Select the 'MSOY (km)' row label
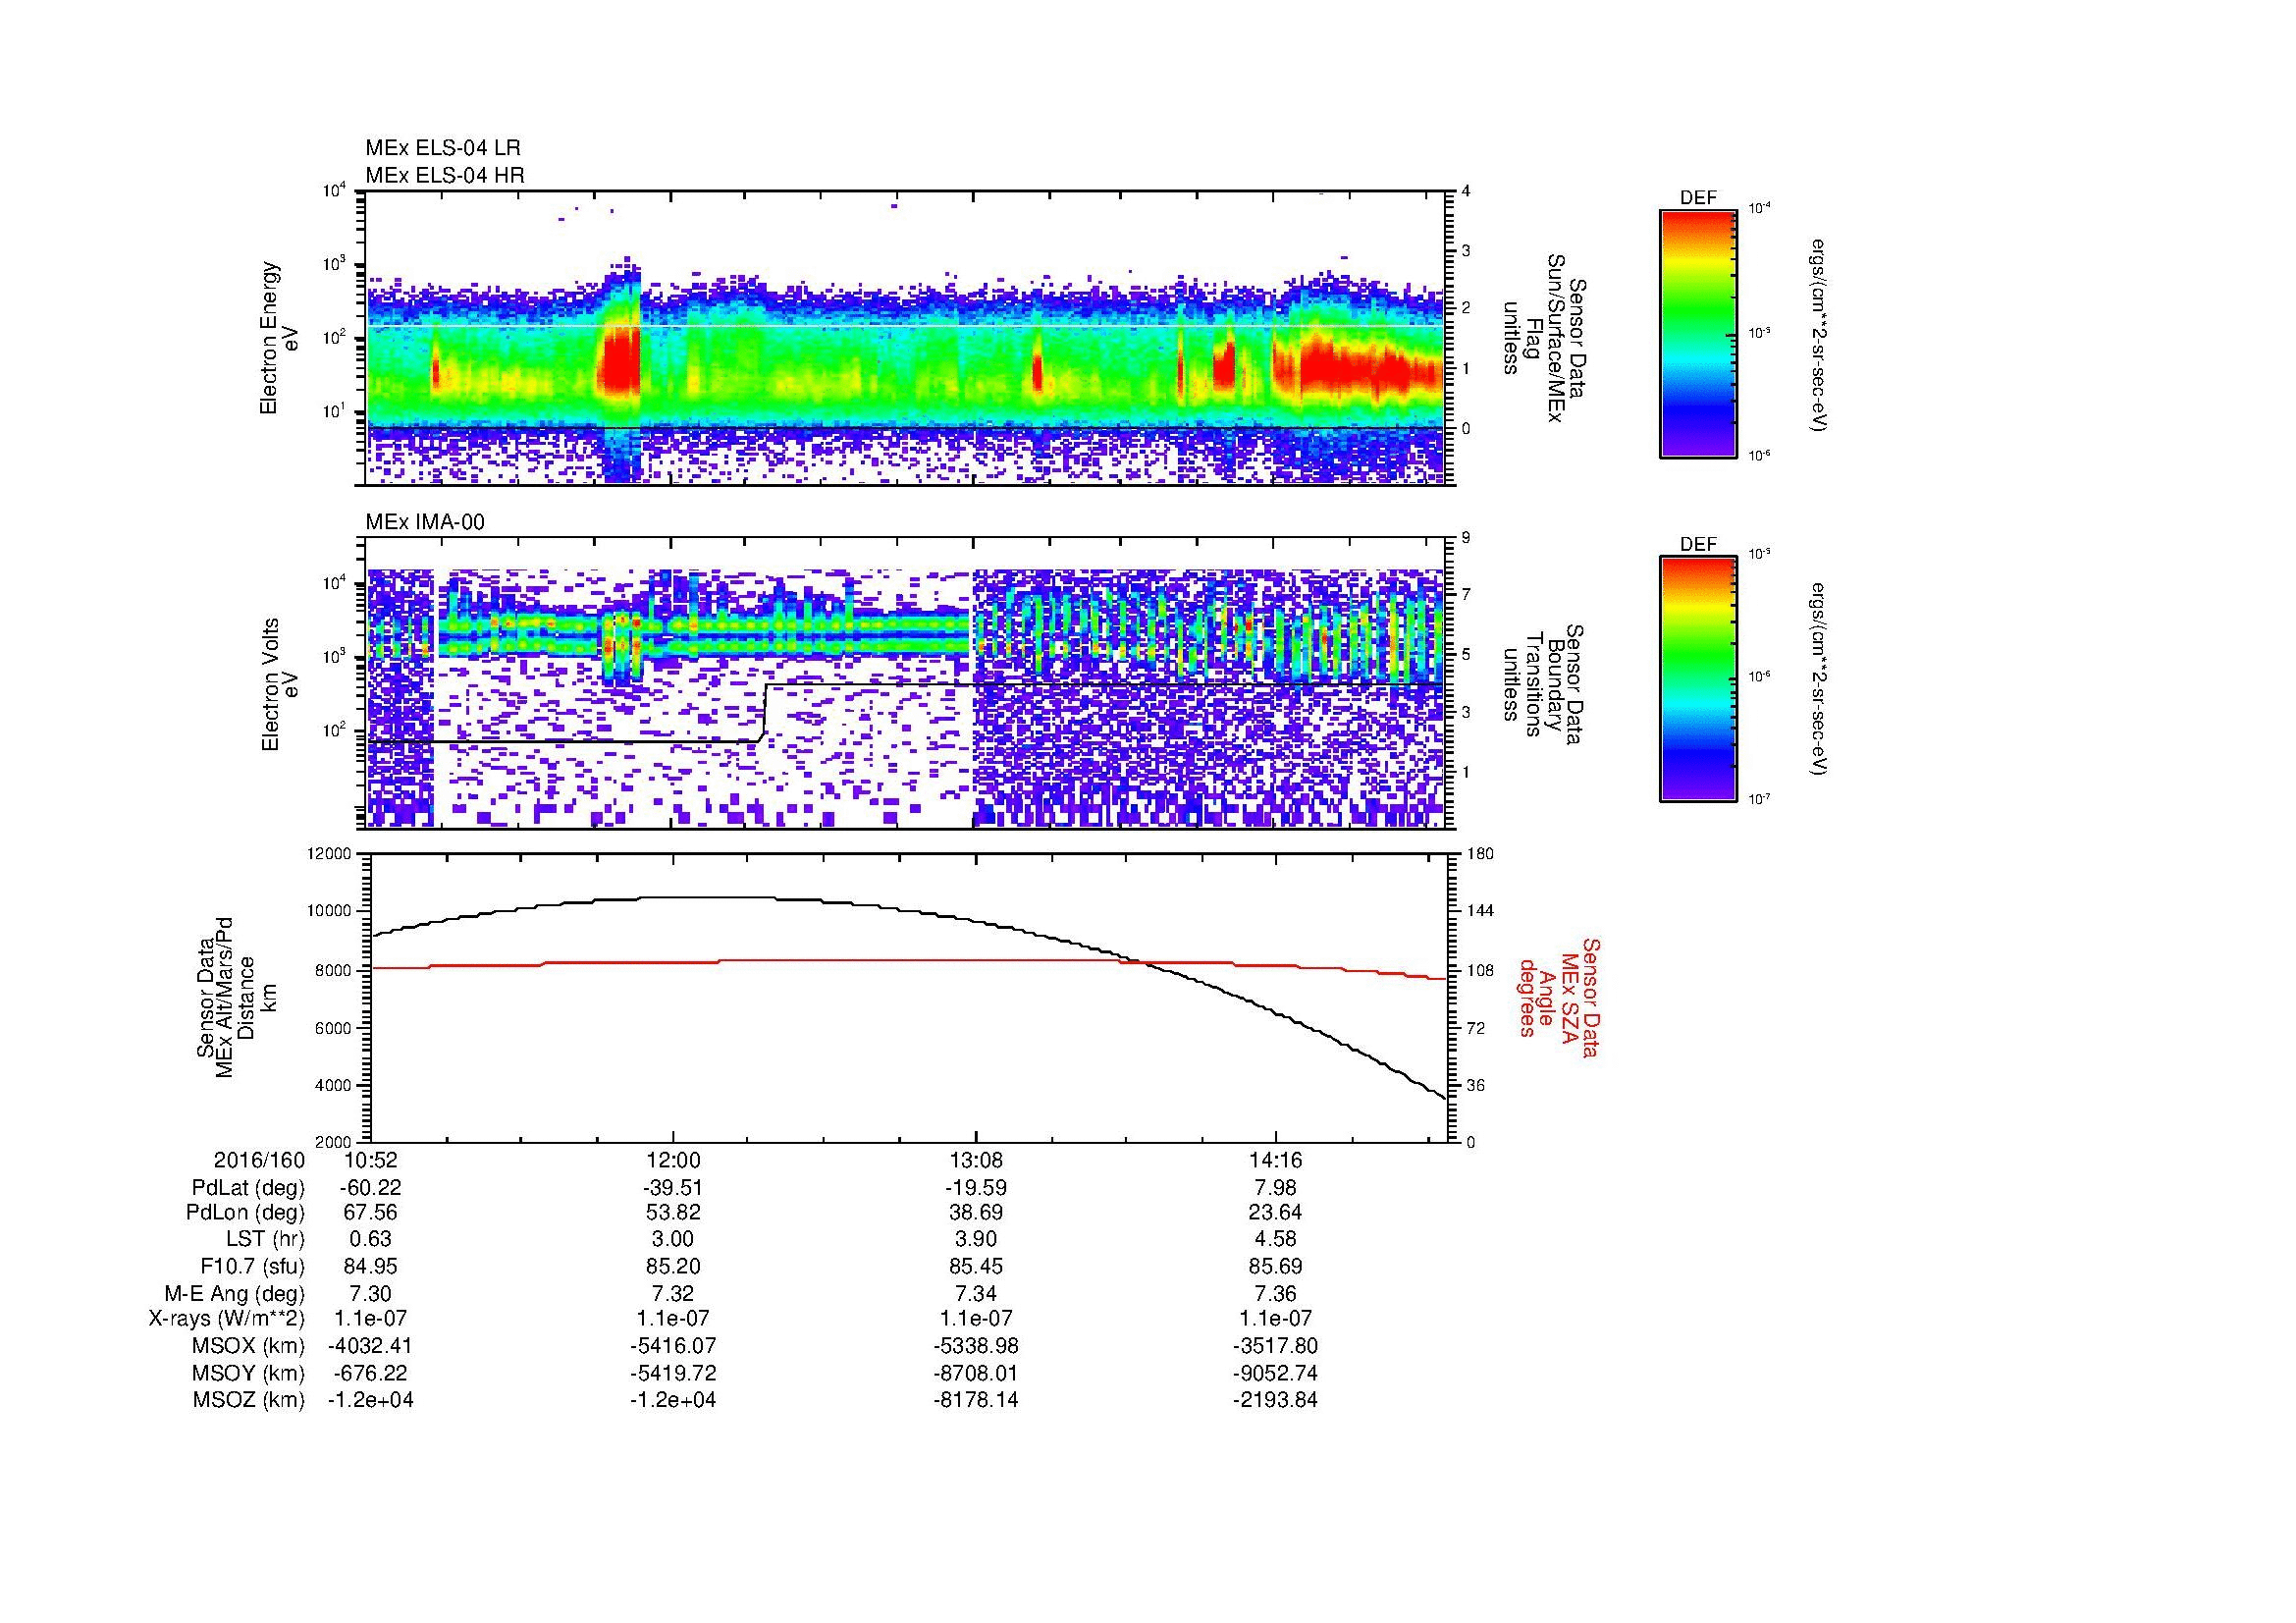Screen dimensions: 2296x1623 pos(248,1373)
